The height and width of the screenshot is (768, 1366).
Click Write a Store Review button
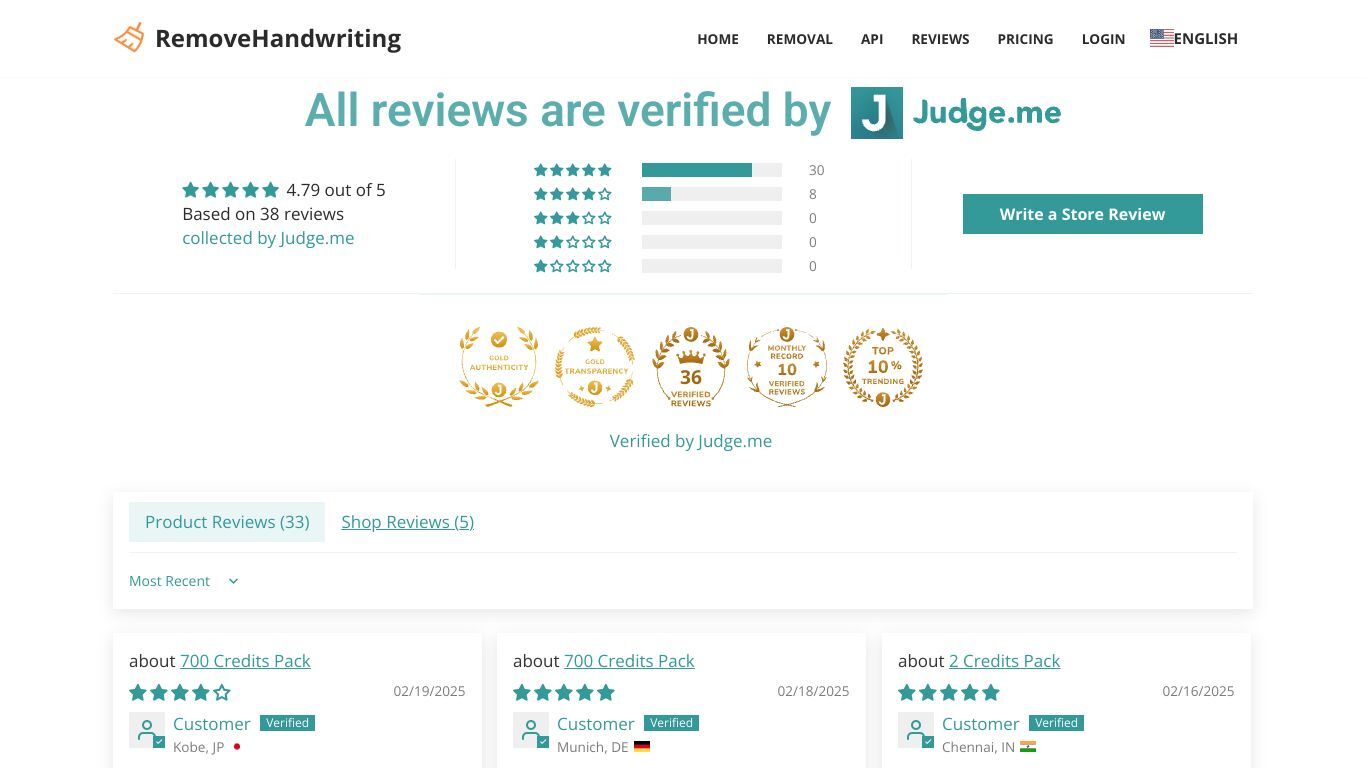click(x=1083, y=214)
